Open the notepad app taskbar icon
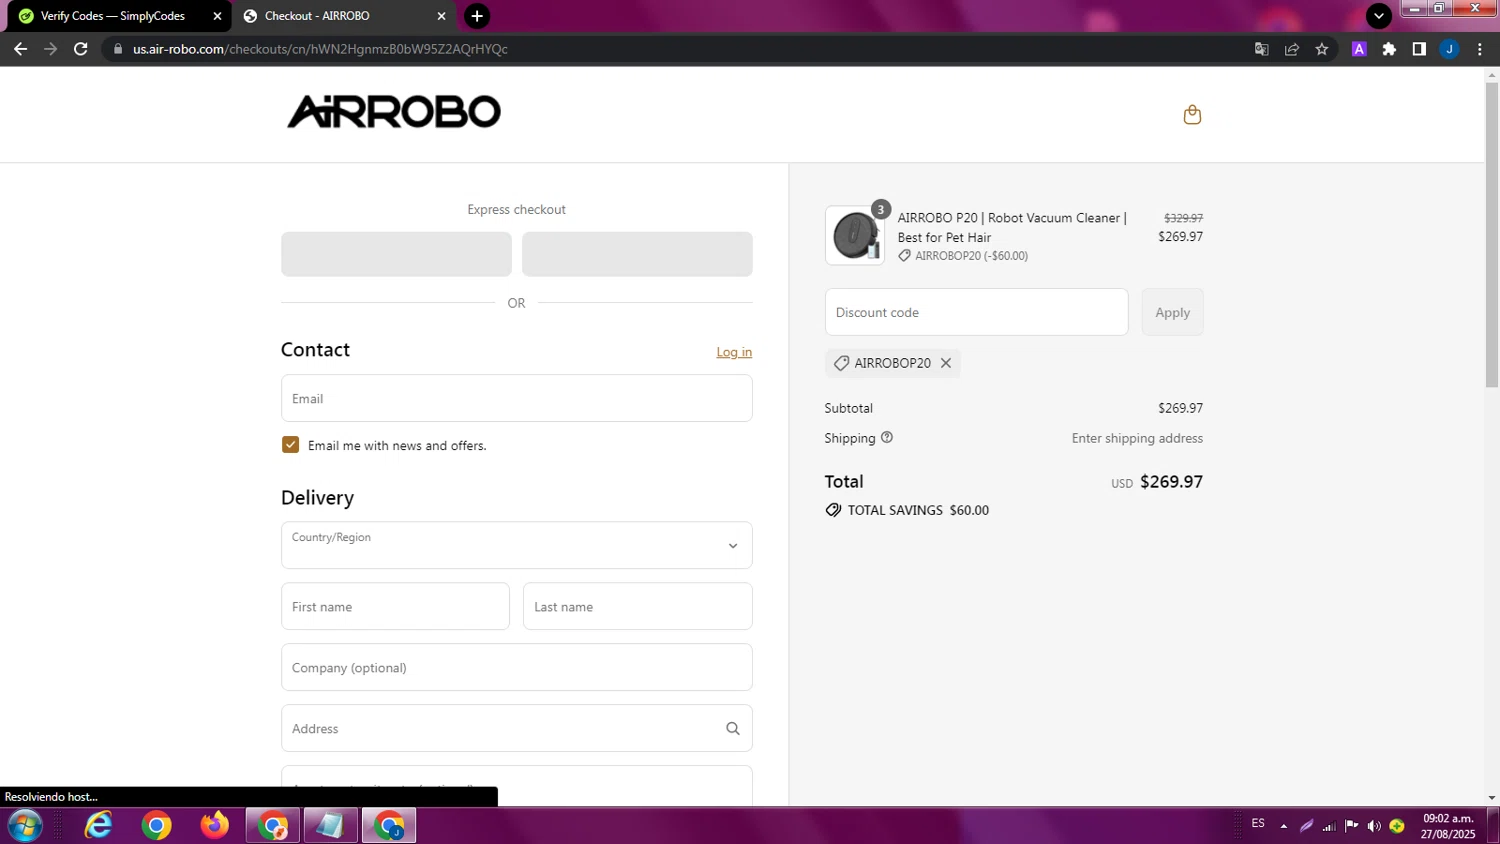Viewport: 1500px width, 844px height. click(330, 826)
